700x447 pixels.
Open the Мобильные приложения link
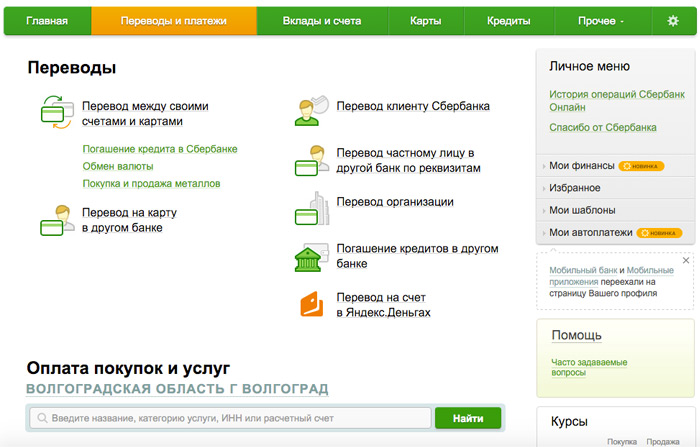pyautogui.click(x=612, y=276)
